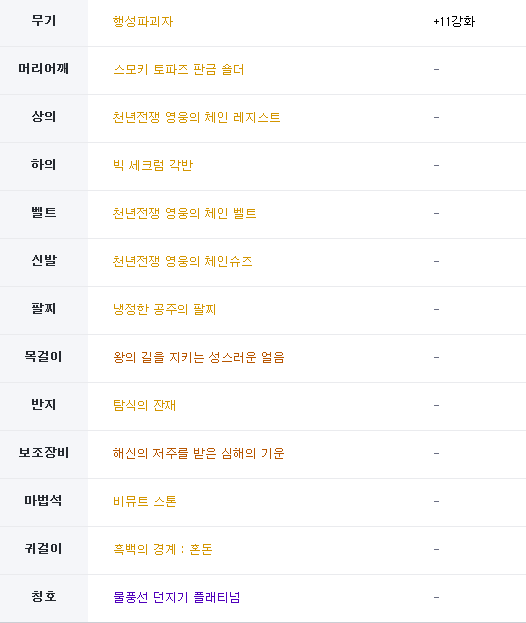Select the 목걸이 slot label

pyautogui.click(x=44, y=356)
